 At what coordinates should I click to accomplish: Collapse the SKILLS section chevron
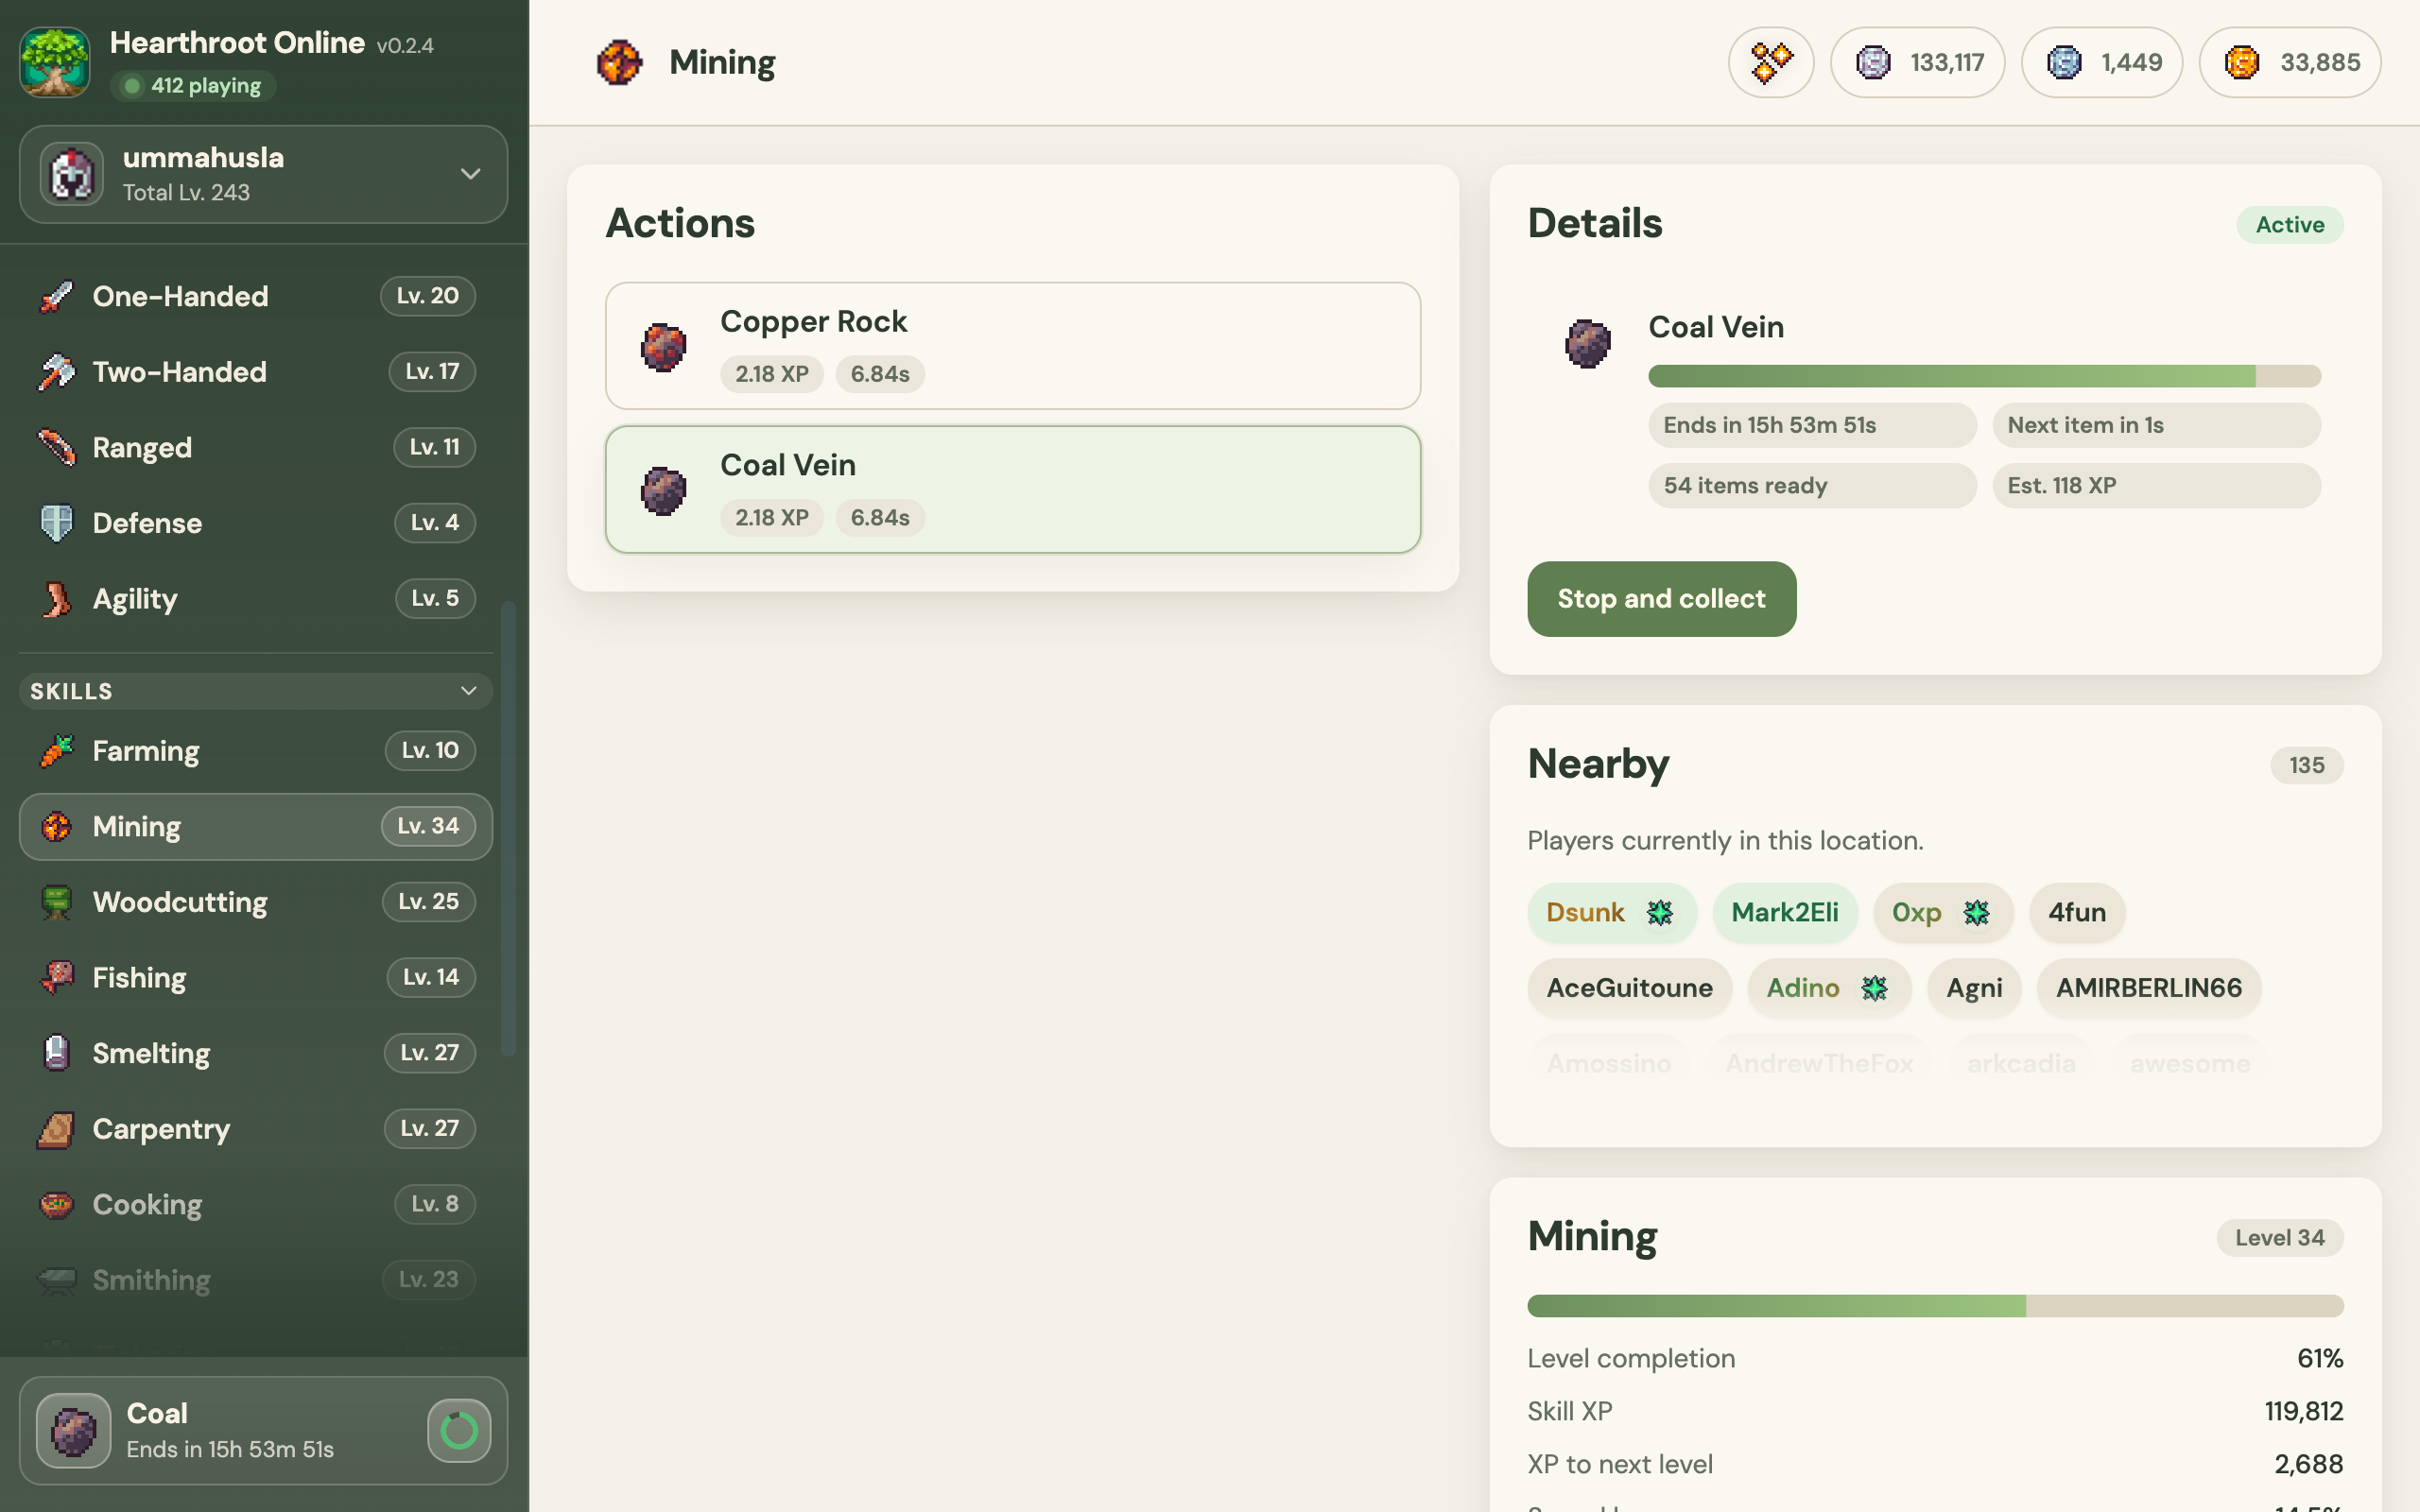(x=469, y=691)
